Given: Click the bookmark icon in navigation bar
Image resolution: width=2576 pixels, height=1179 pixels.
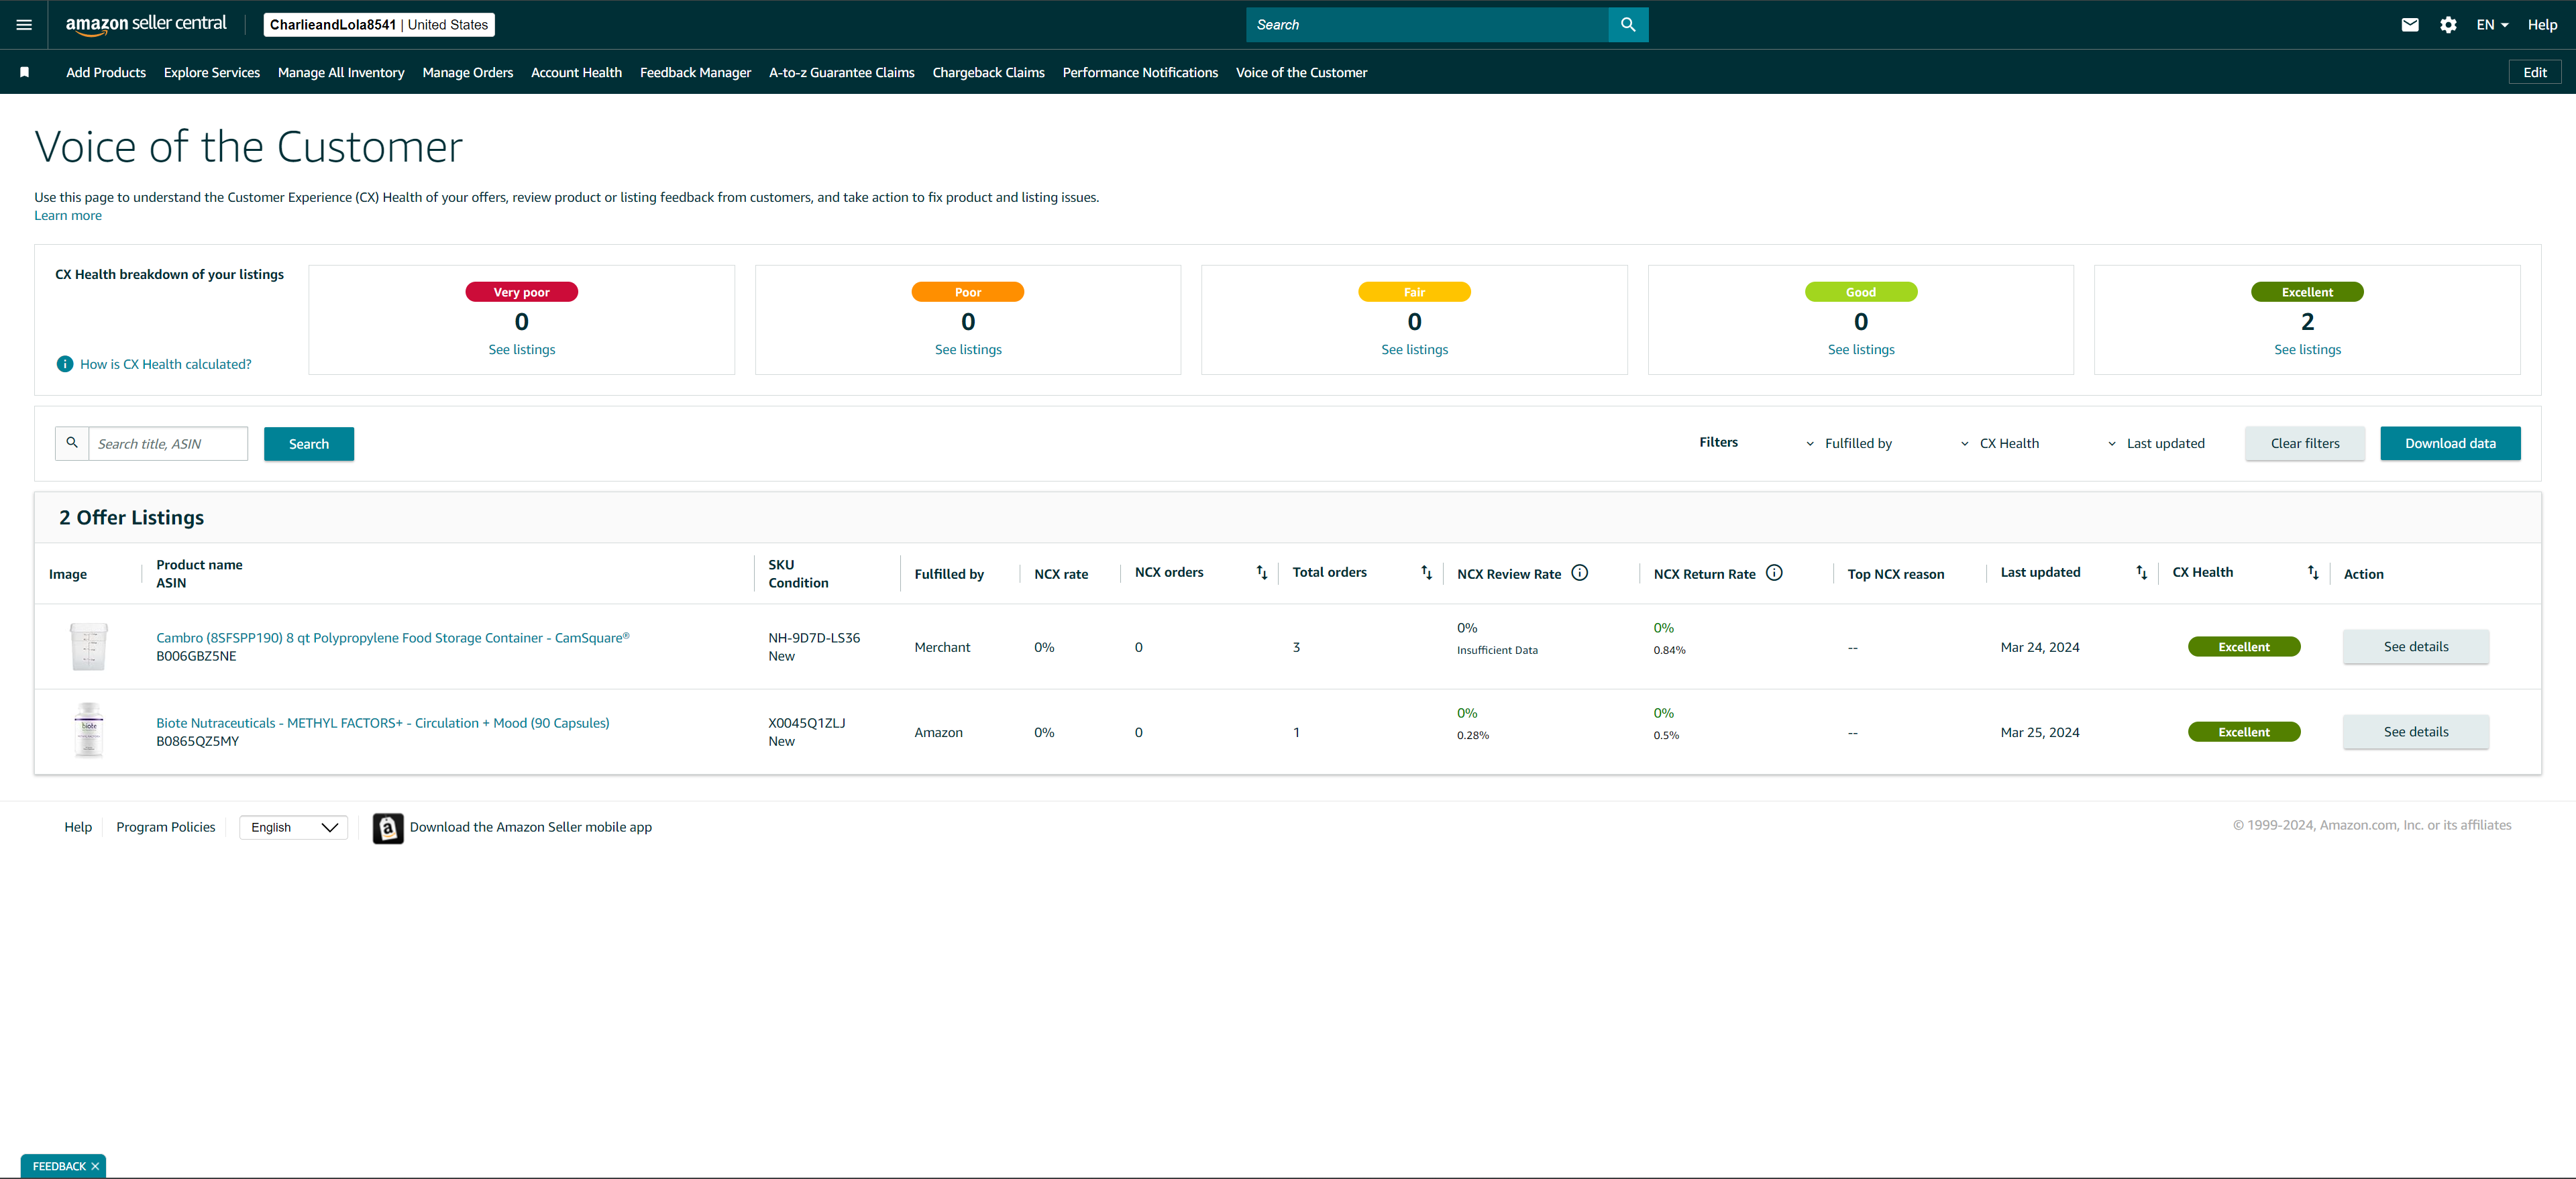Looking at the screenshot, I should click(x=25, y=72).
